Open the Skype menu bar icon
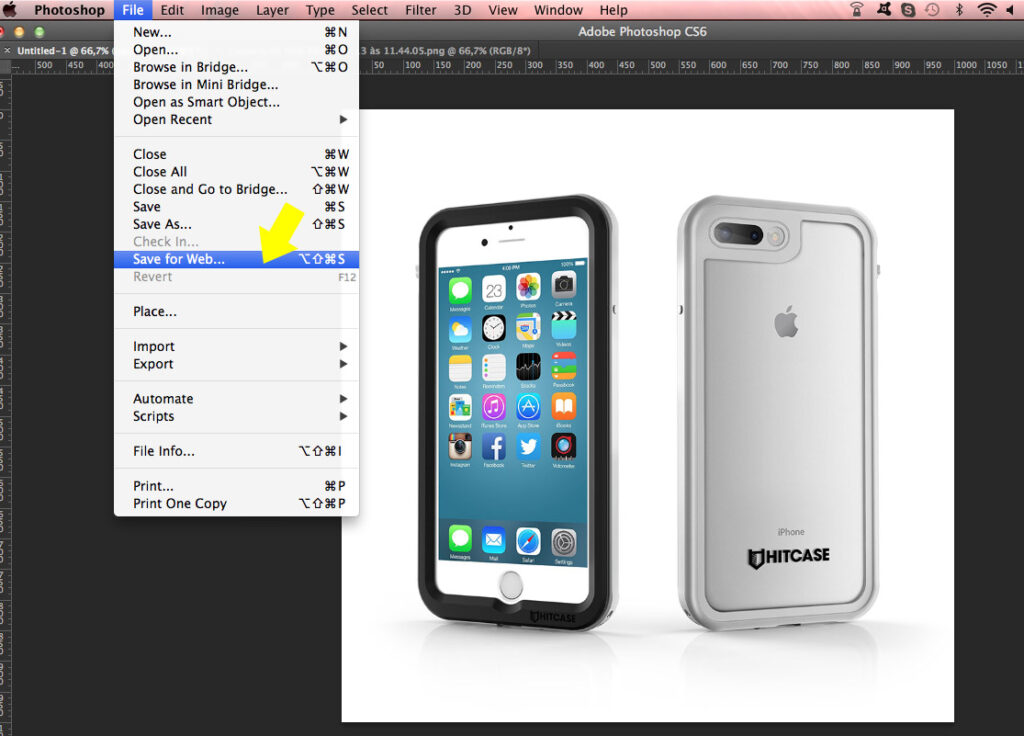This screenshot has height=736, width=1024. pos(908,10)
